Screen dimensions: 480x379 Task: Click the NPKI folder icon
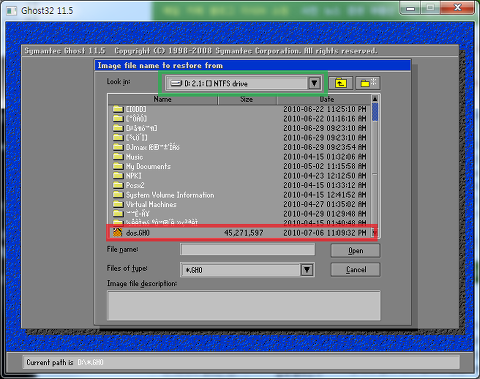(x=118, y=175)
